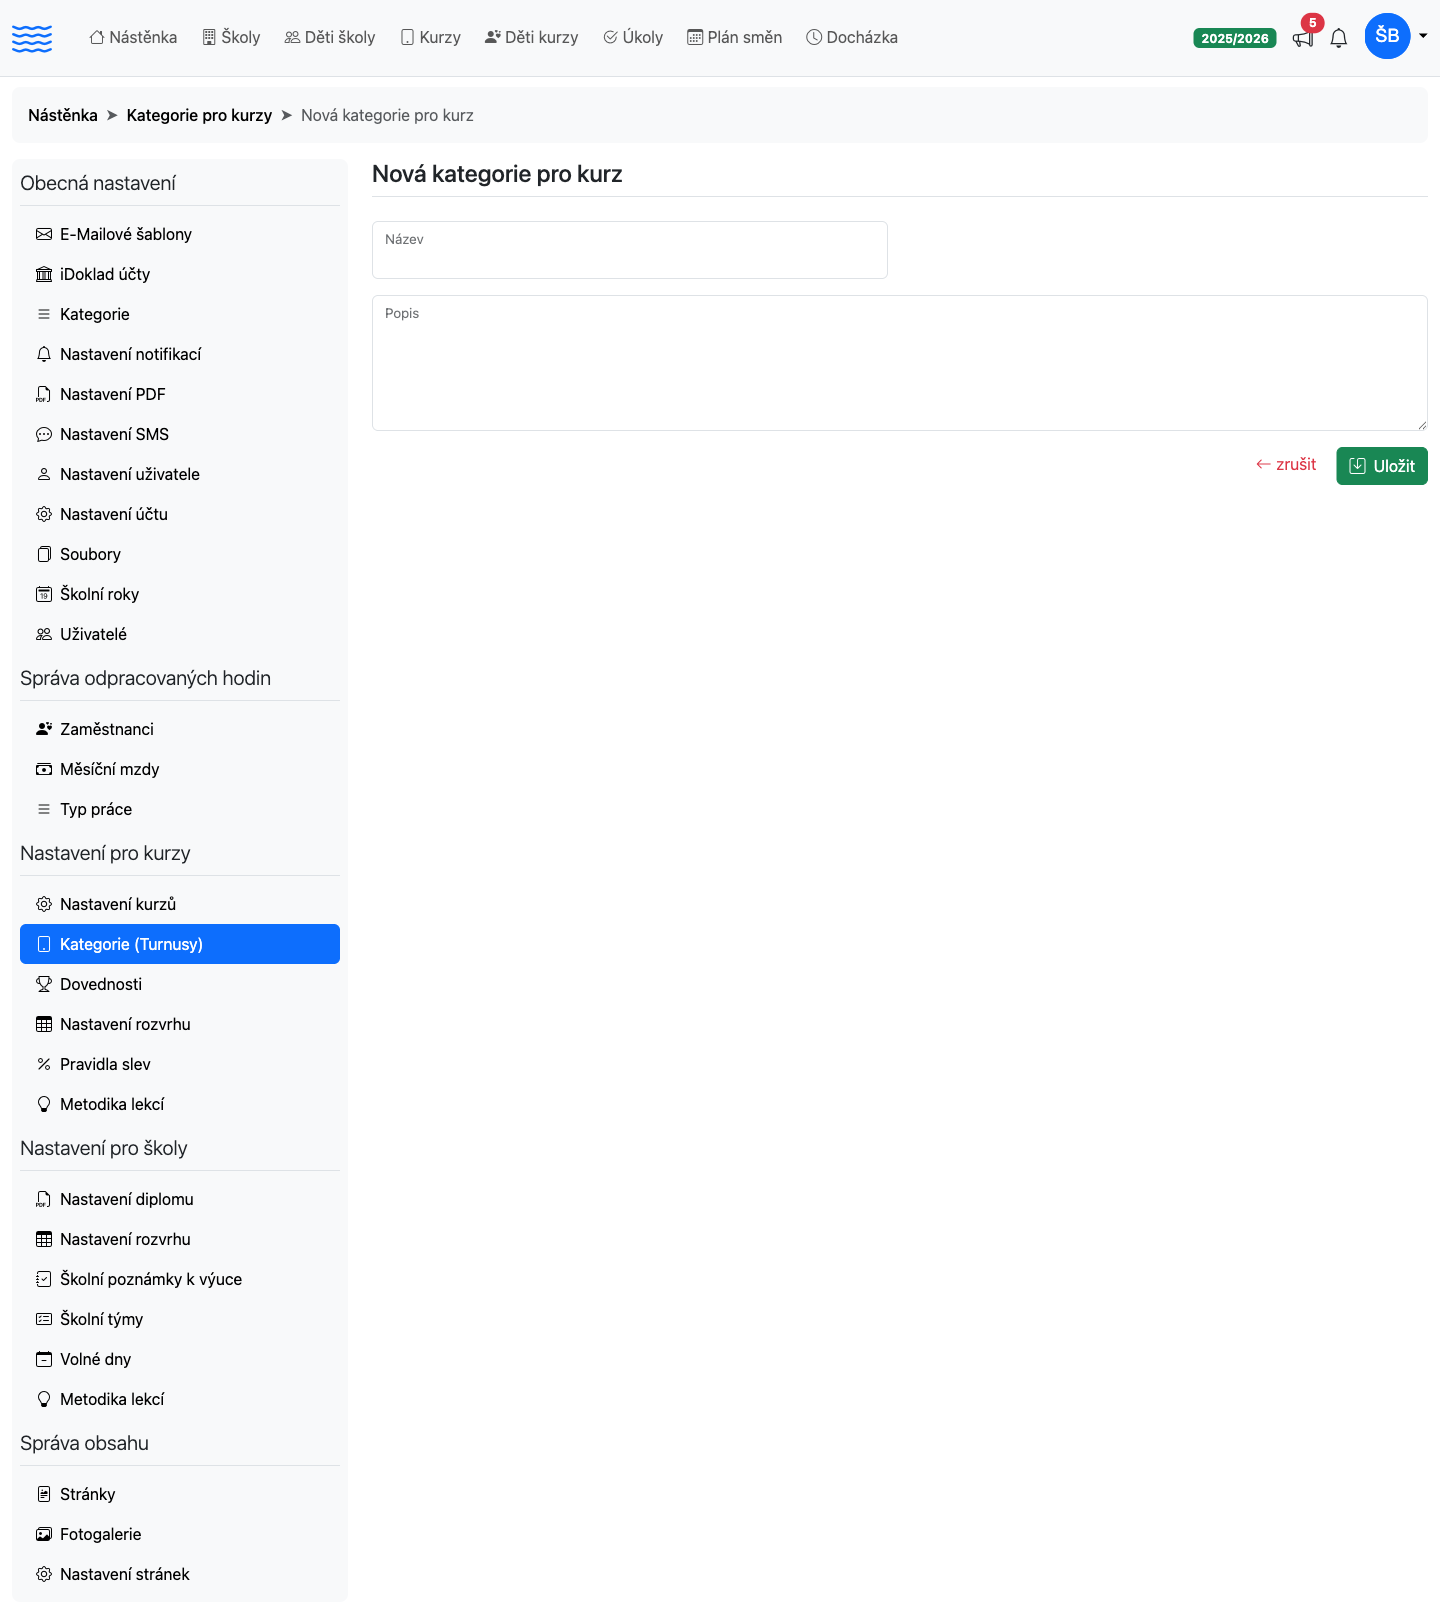Click the blue waves logo
This screenshot has height=1618, width=1440.
[32, 38]
